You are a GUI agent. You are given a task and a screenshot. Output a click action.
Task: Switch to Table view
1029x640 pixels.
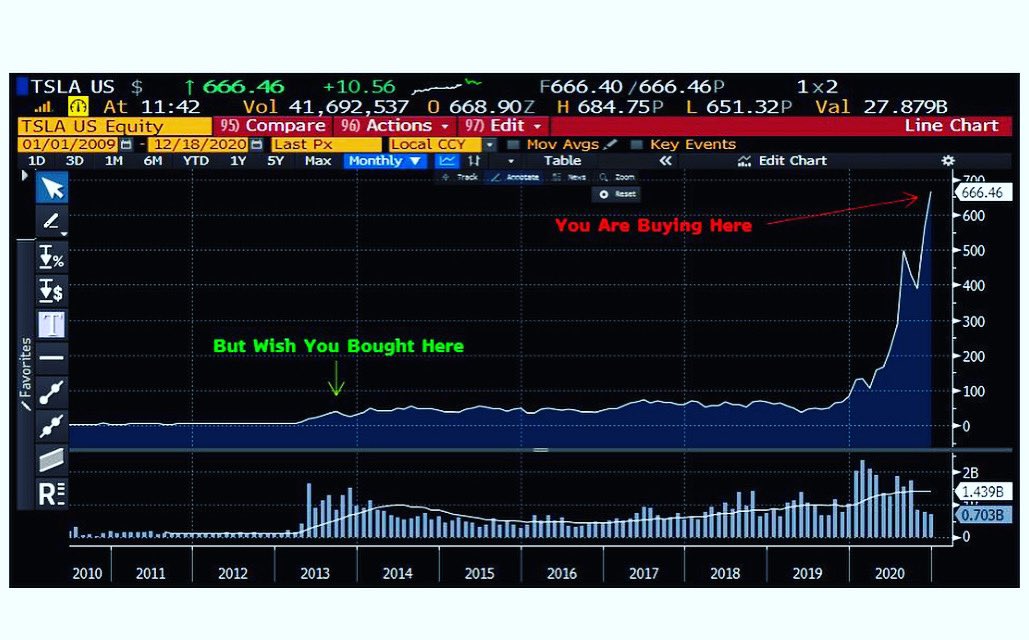tap(562, 161)
